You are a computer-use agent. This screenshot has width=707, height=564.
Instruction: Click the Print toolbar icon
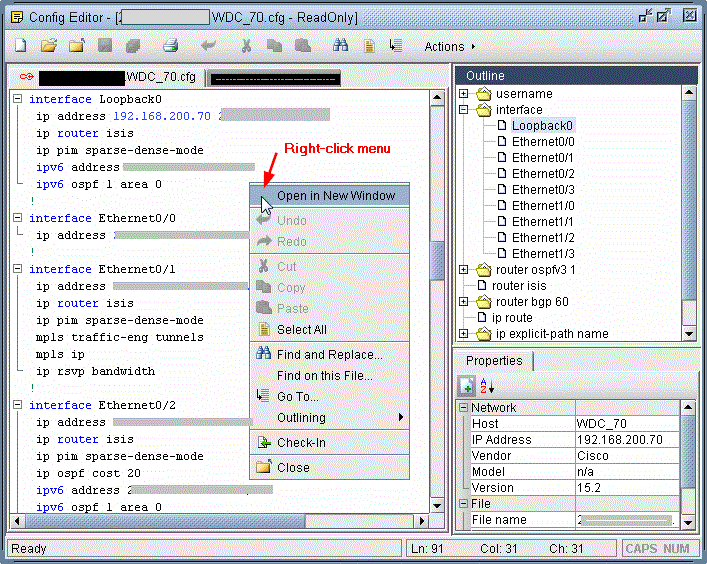pyautogui.click(x=170, y=46)
